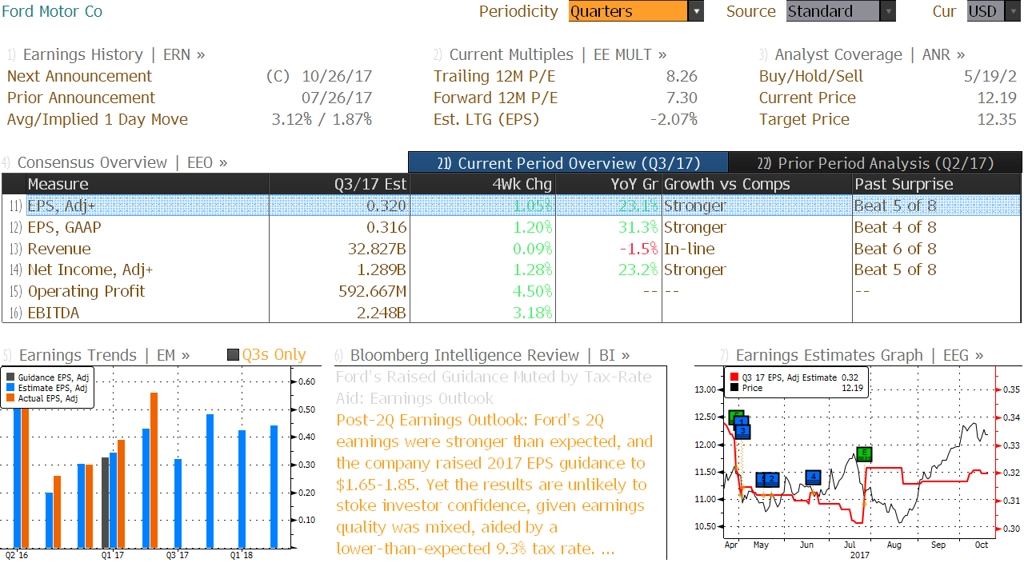This screenshot has height=563, width=1024.
Task: Select the Revenue measure row
Action: 511,249
